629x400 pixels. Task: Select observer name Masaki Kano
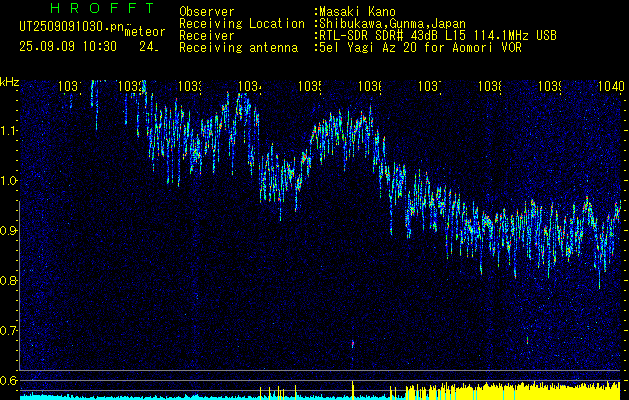357,12
